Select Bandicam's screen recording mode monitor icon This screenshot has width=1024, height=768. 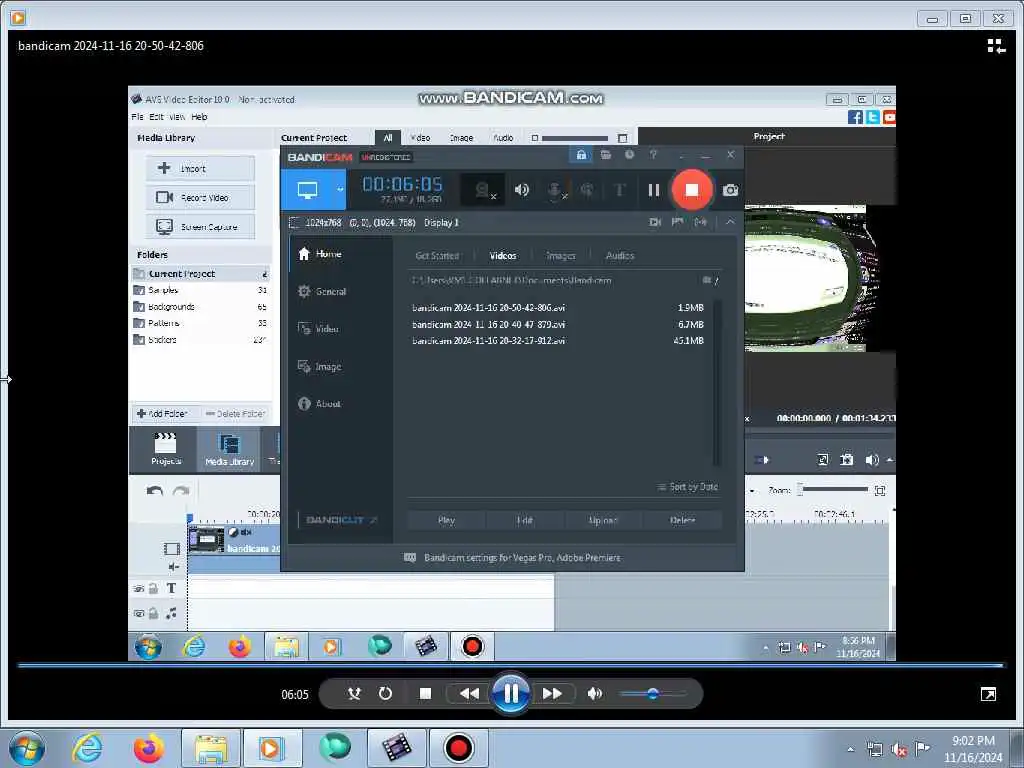[x=308, y=190]
